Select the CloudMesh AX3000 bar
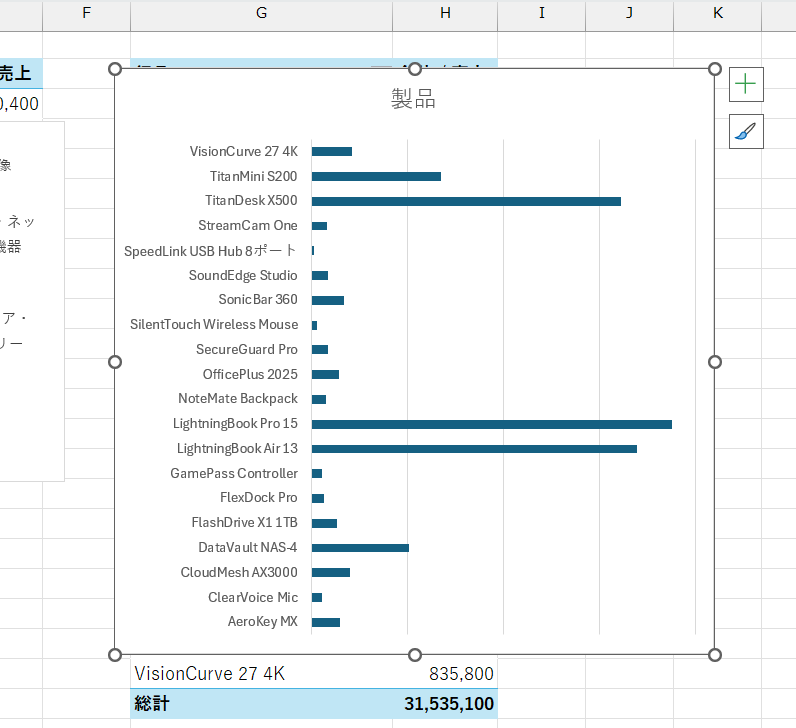This screenshot has height=728, width=796. (x=330, y=573)
